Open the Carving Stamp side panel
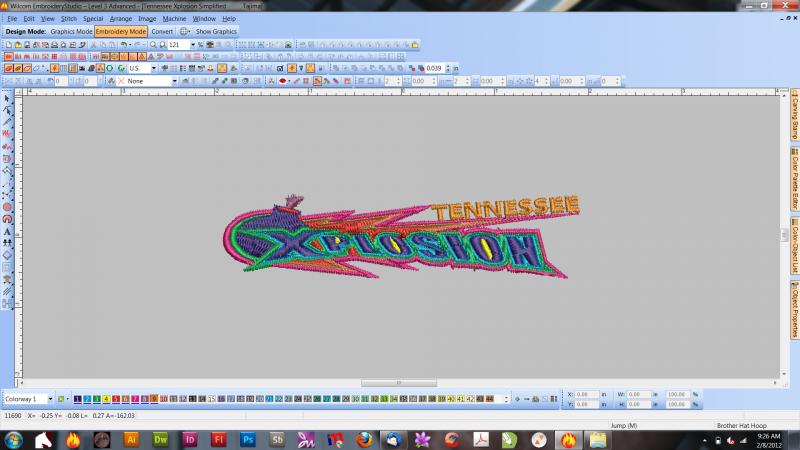 (x=795, y=115)
